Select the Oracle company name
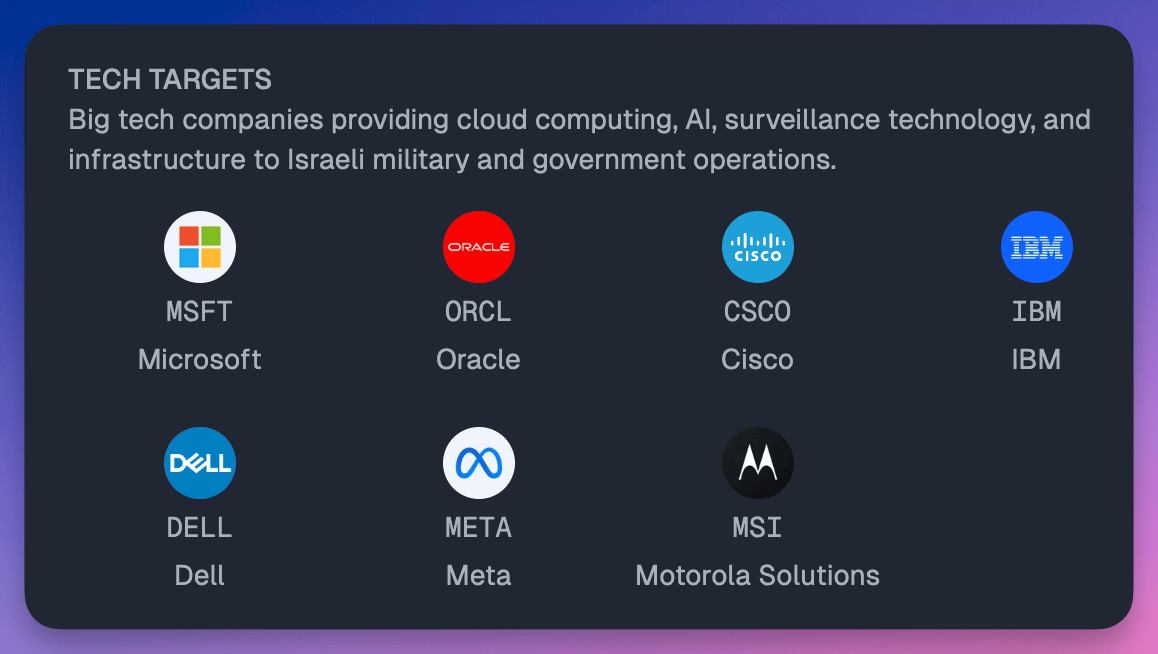Screen dimensions: 1158x654 [479, 359]
